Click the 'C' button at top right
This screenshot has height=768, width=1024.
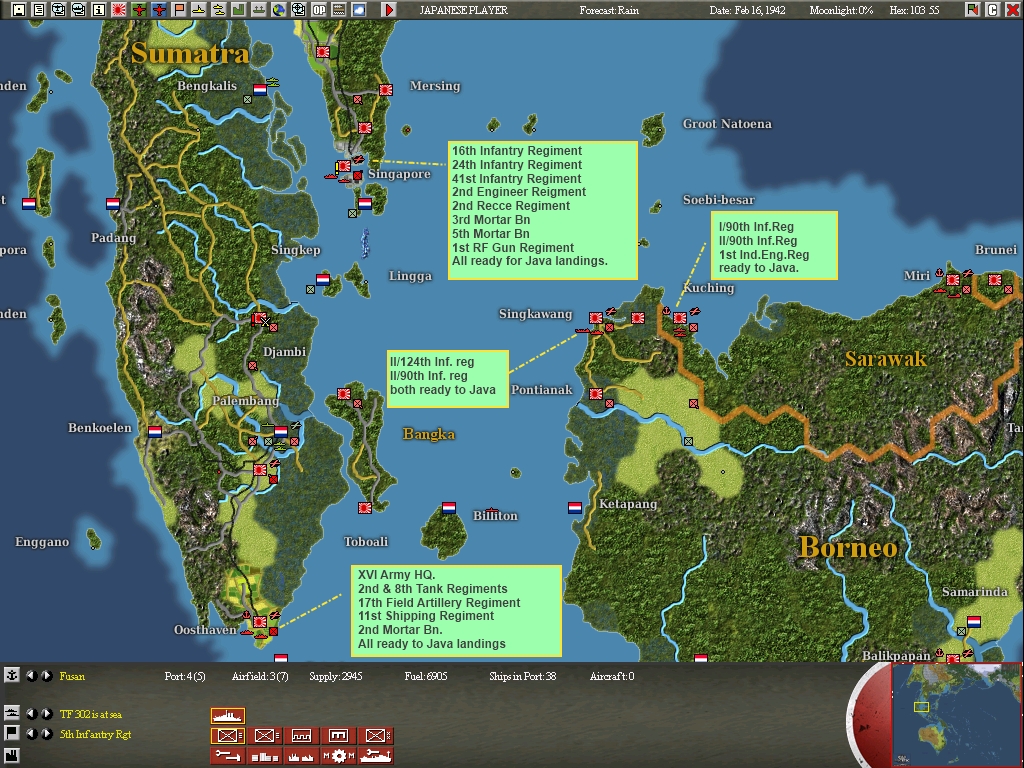pos(993,9)
